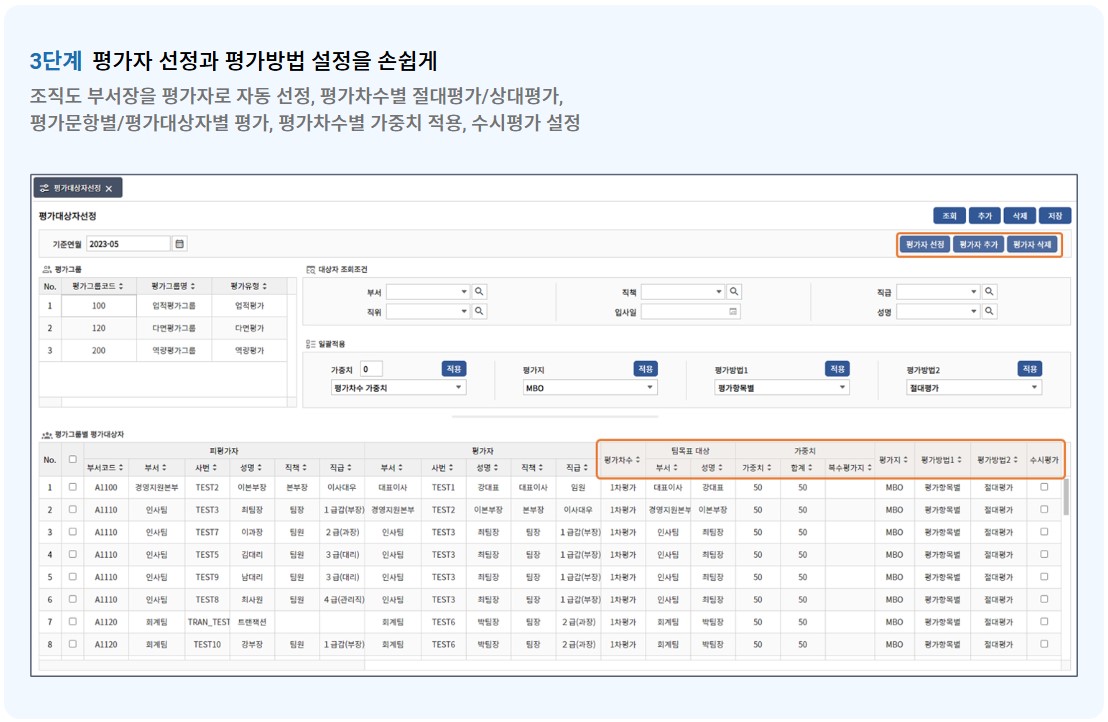Screen dimensions: 1108x722
Task: Open the 절대평가 dropdown under 평가방법2
Action: [x=974, y=388]
